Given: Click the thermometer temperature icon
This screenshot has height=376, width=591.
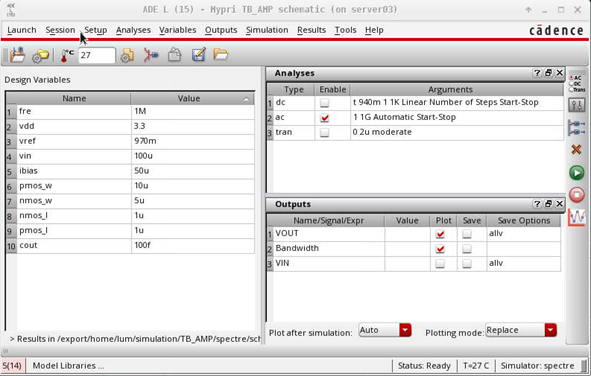Looking at the screenshot, I should tap(67, 55).
